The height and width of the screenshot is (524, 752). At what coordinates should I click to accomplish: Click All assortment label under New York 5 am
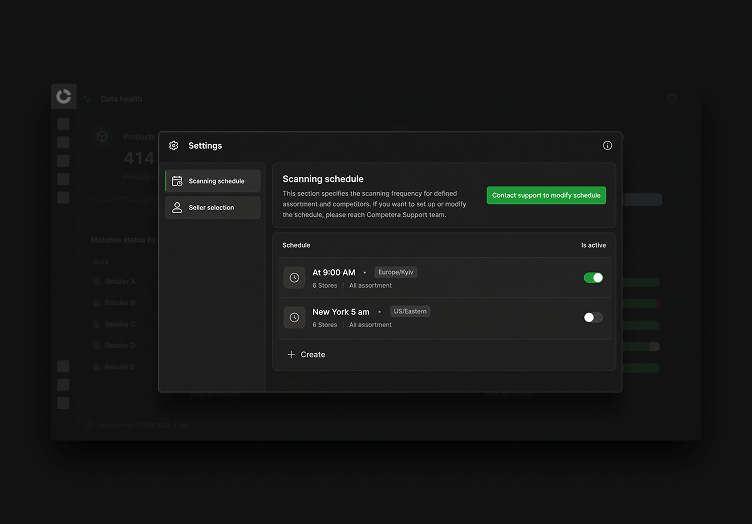point(370,325)
